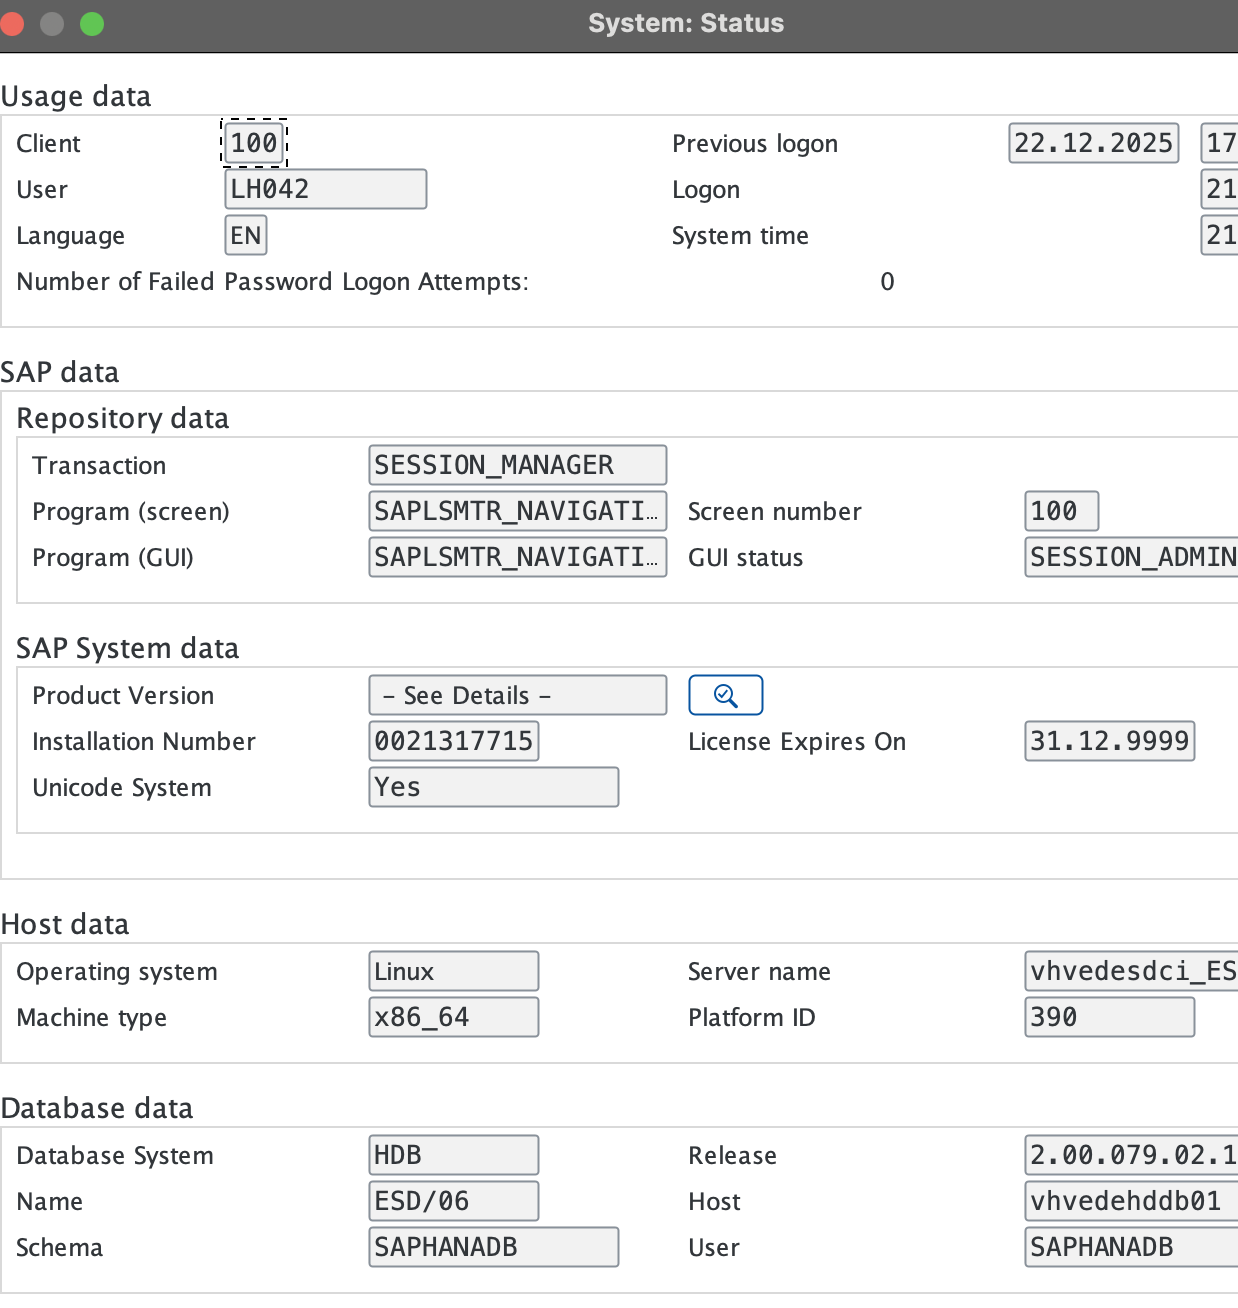Click the Platform ID field showing 390

[x=1109, y=1017]
